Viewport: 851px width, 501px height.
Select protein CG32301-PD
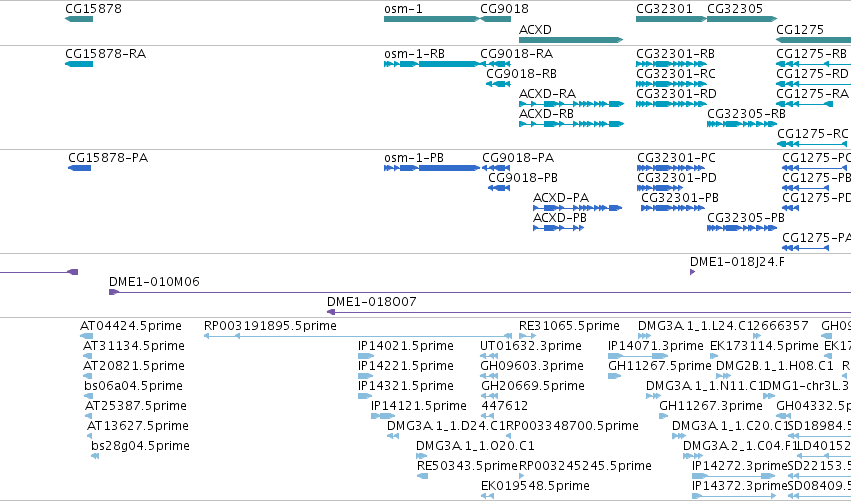pos(677,178)
